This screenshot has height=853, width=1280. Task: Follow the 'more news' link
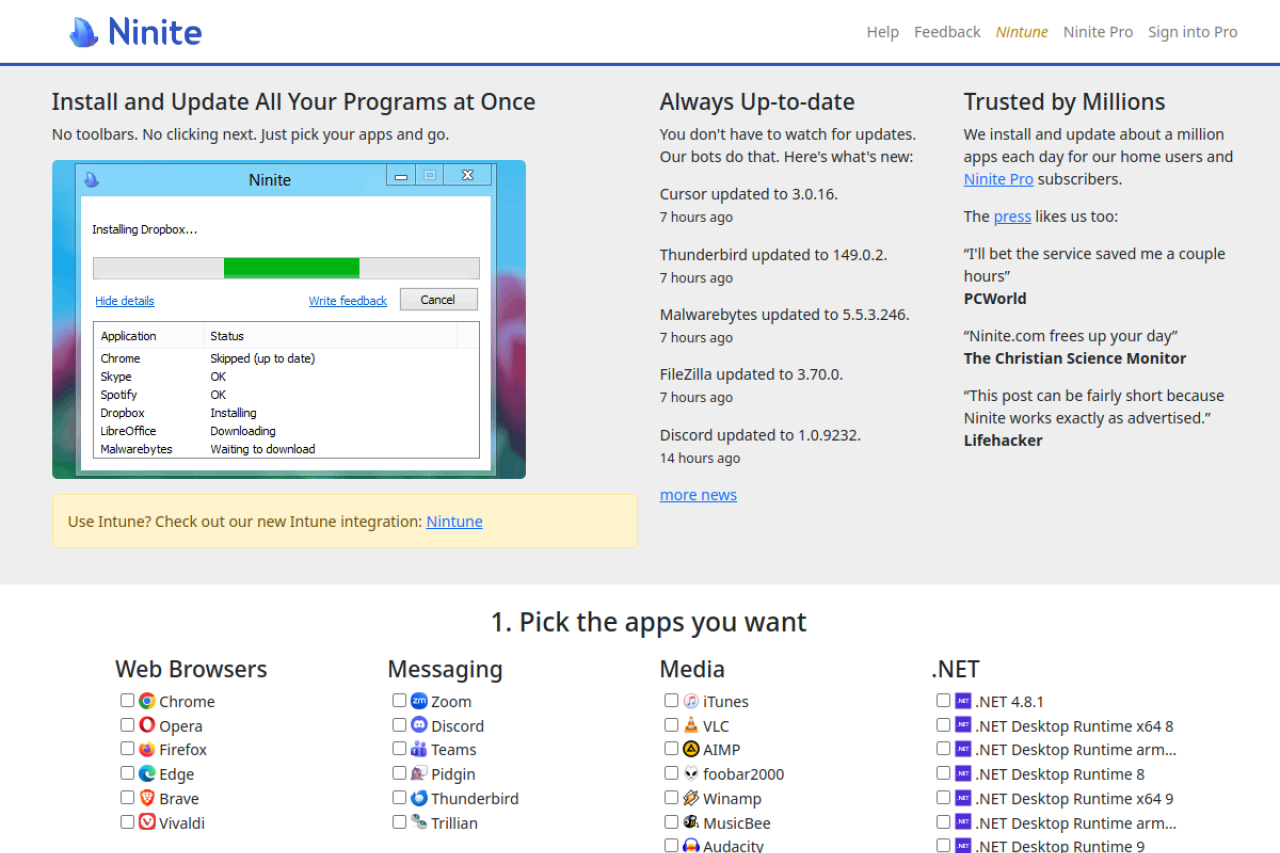pos(698,495)
